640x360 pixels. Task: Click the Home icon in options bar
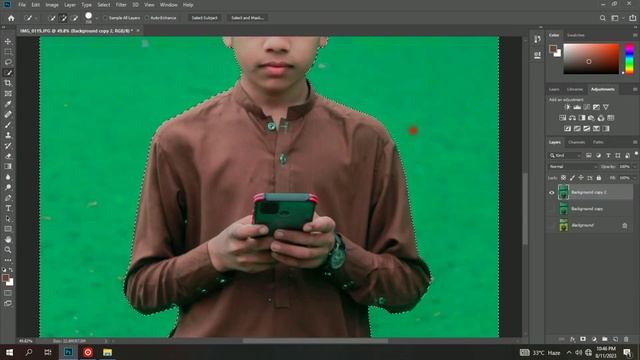click(11, 18)
